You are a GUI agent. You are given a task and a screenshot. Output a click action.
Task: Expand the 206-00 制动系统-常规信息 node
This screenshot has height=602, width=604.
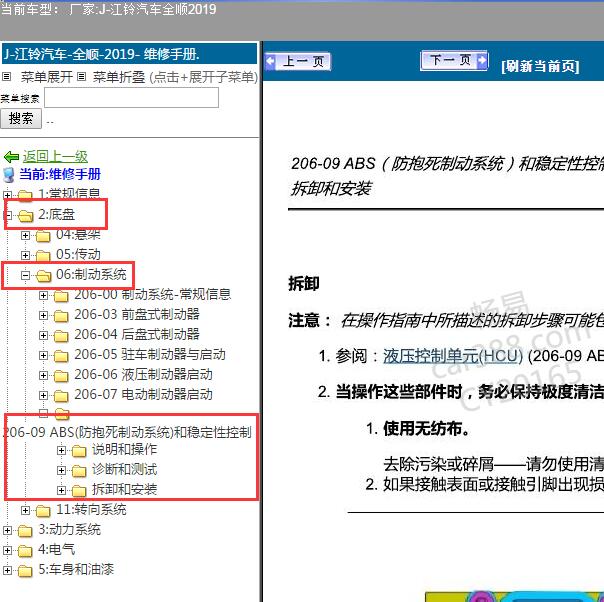(x=44, y=295)
